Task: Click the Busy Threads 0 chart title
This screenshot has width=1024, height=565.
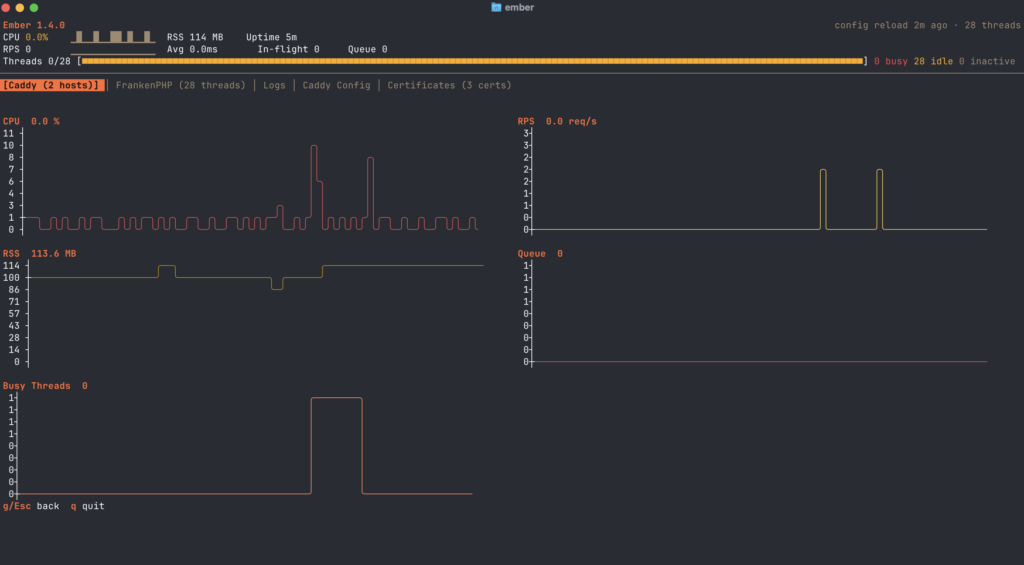Action: coord(45,386)
